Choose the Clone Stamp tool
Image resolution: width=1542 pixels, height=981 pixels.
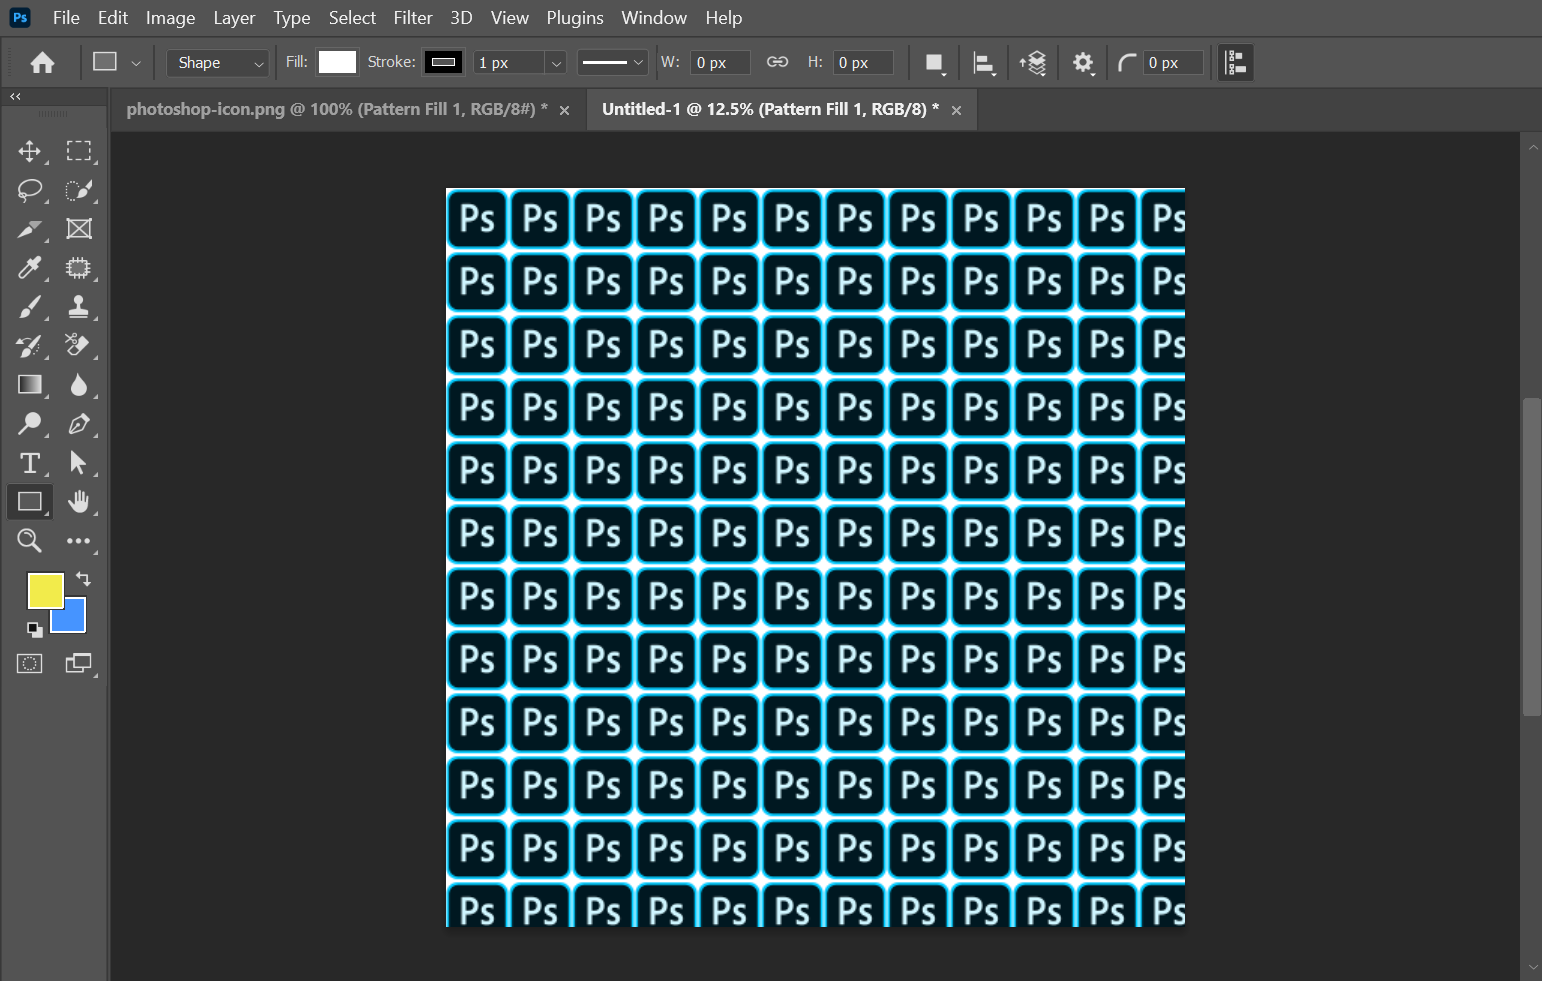(78, 307)
